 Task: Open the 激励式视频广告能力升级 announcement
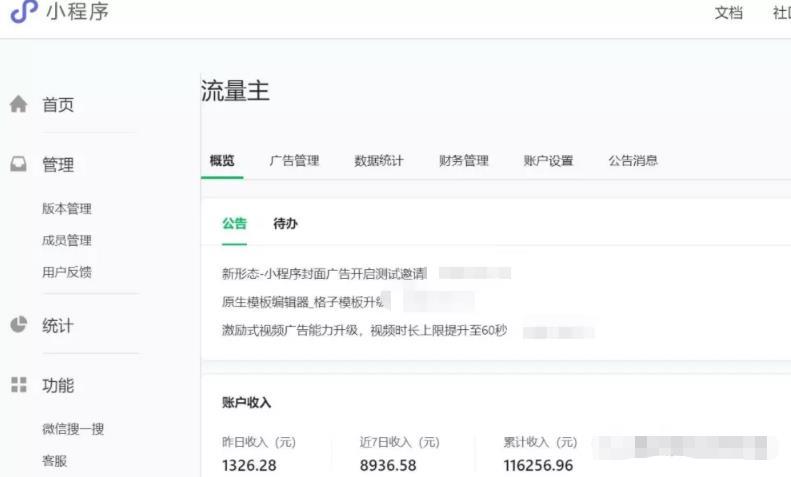pyautogui.click(x=364, y=331)
